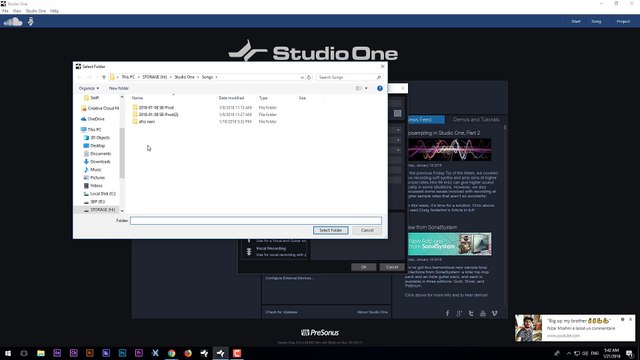Image resolution: width=640 pixels, height=360 pixels.
Task: Open Check for Updates link
Action: 281,312
